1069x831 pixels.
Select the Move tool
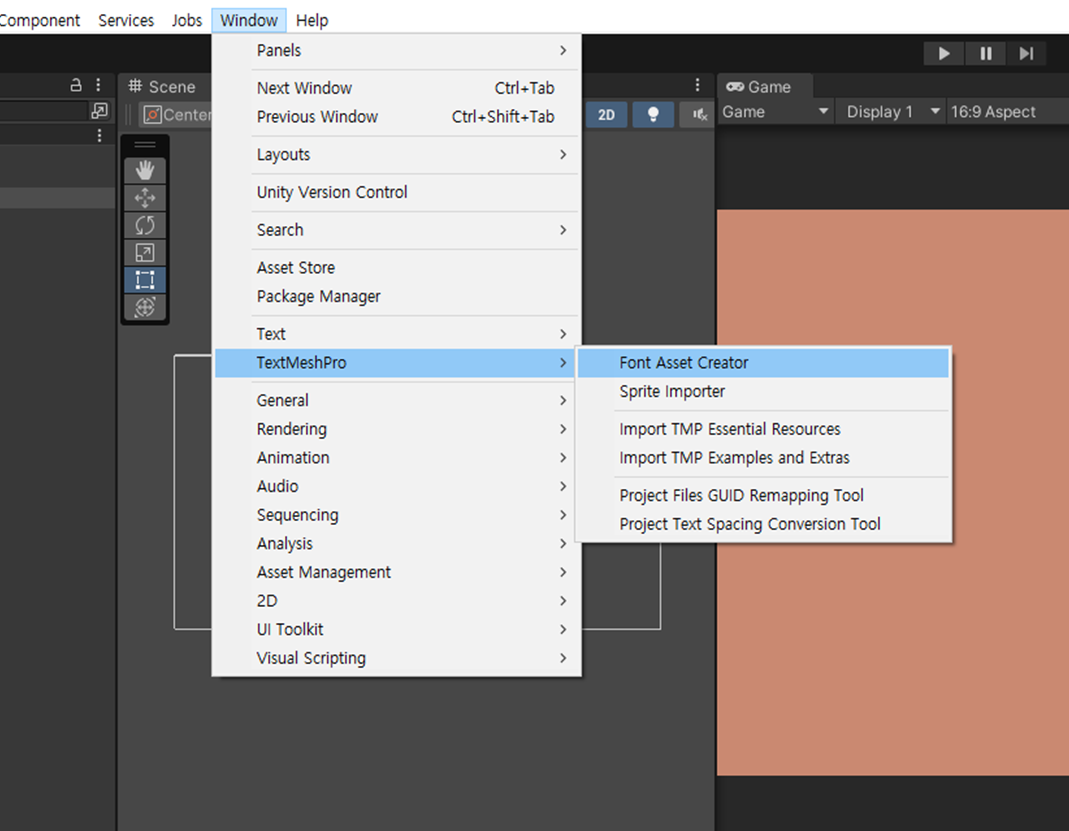pyautogui.click(x=145, y=198)
